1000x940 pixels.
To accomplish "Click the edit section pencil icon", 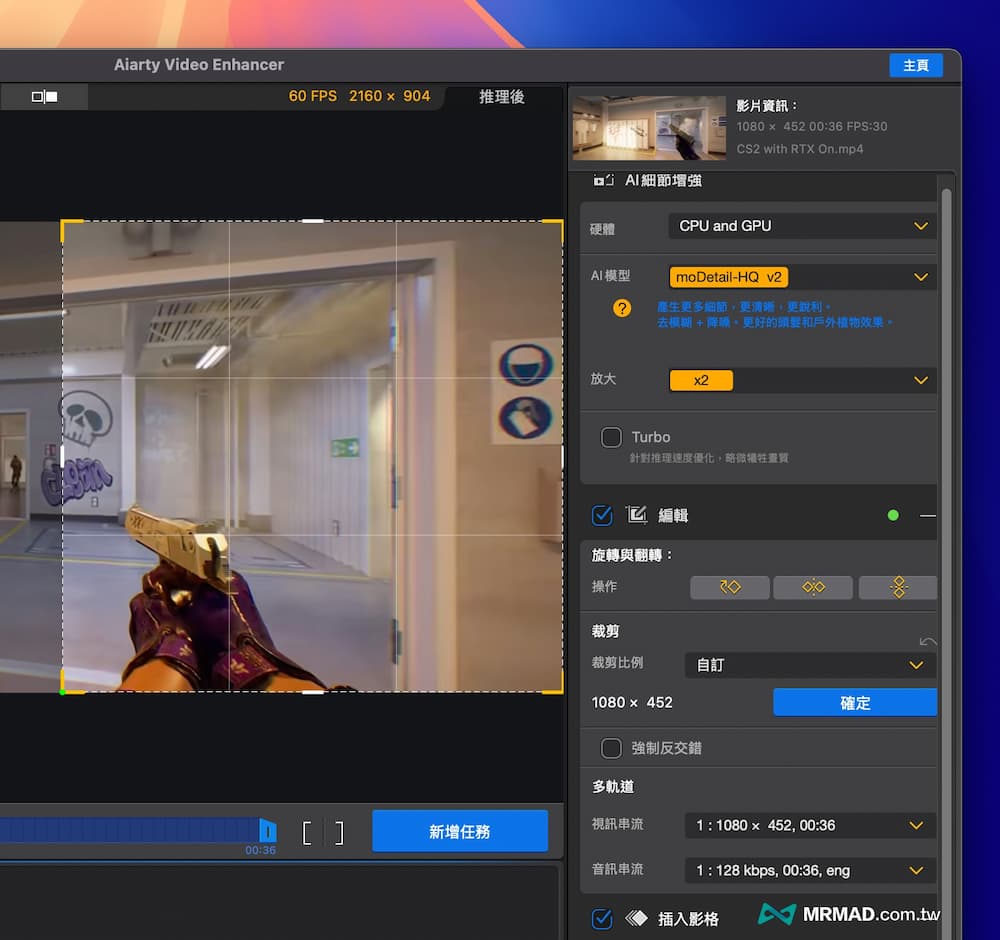I will coord(636,515).
